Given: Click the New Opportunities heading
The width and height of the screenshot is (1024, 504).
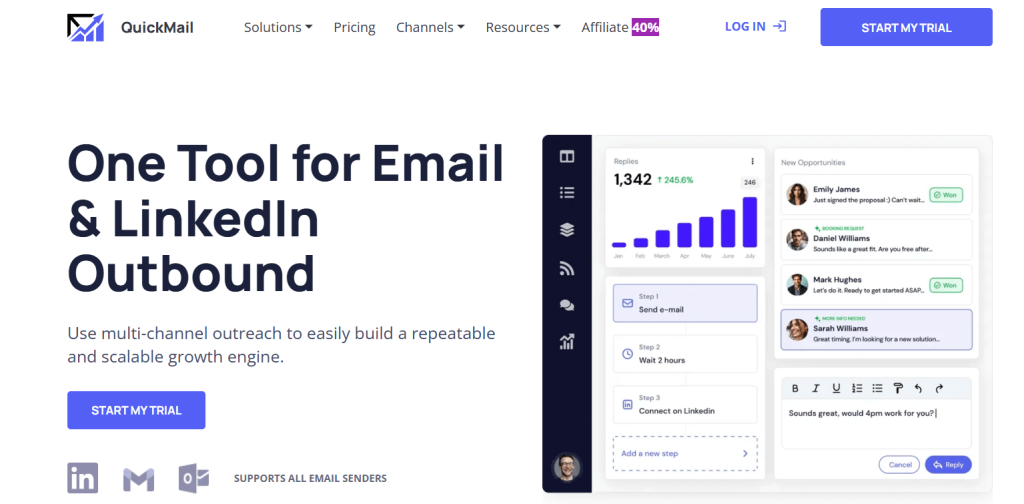Looking at the screenshot, I should pyautogui.click(x=813, y=163).
